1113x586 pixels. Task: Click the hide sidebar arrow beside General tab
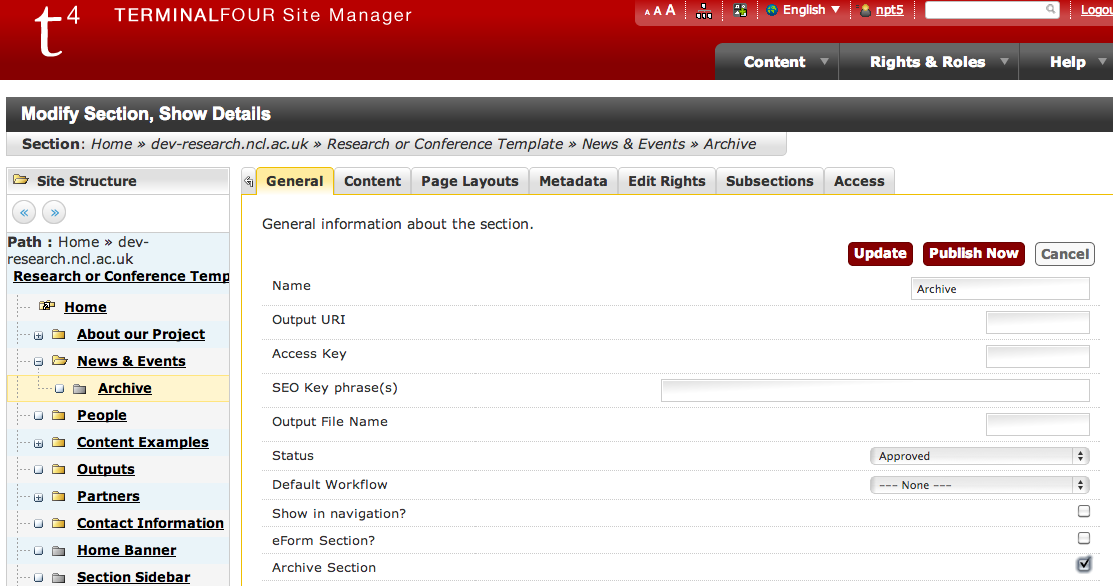pyautogui.click(x=249, y=182)
